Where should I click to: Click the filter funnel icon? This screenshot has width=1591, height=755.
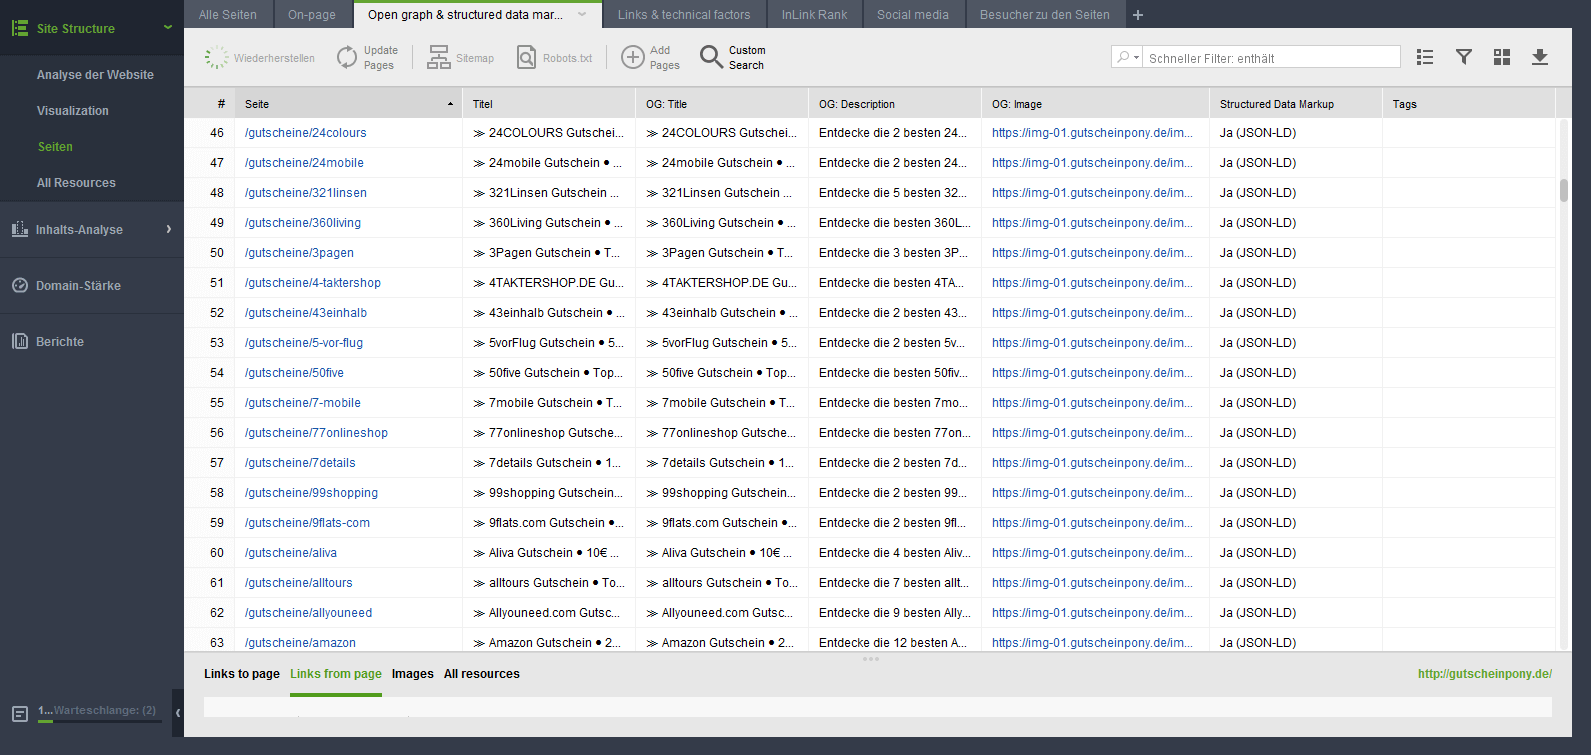pos(1463,58)
